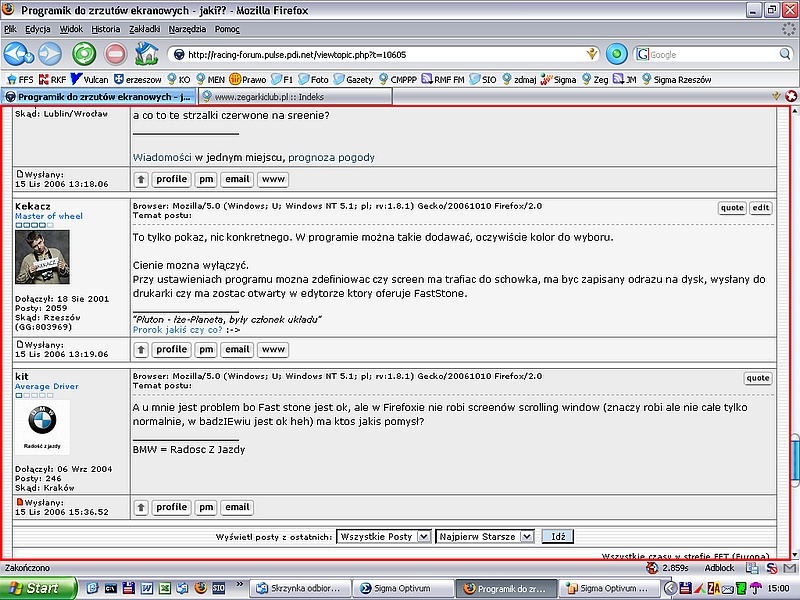The image size is (800, 600).
Task: Click the green Go button beside address bar
Action: click(617, 54)
